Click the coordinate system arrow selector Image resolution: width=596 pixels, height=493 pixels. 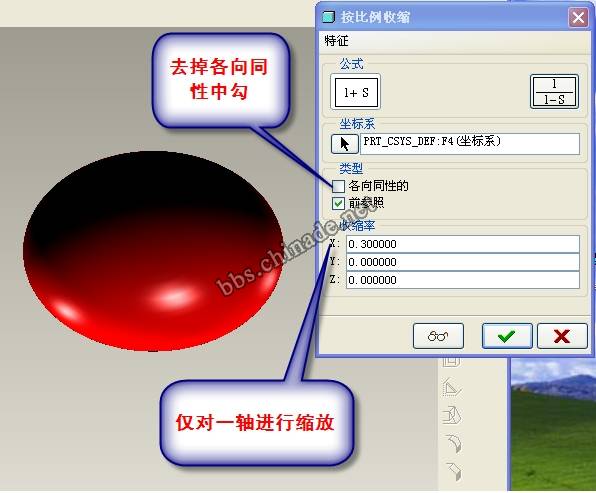[x=344, y=144]
